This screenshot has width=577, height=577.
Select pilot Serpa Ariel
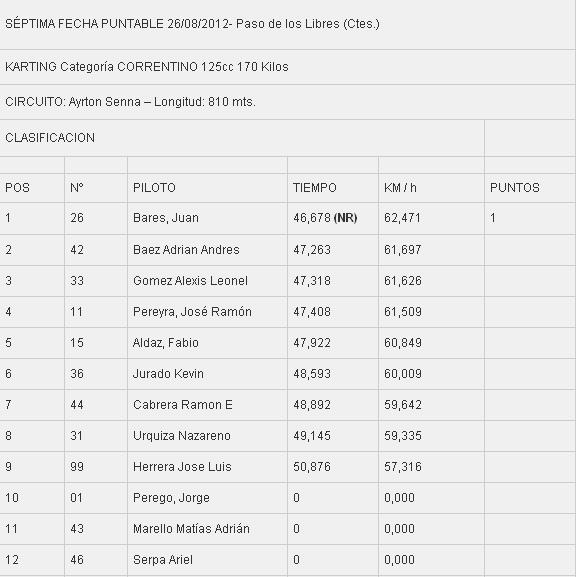click(163, 560)
